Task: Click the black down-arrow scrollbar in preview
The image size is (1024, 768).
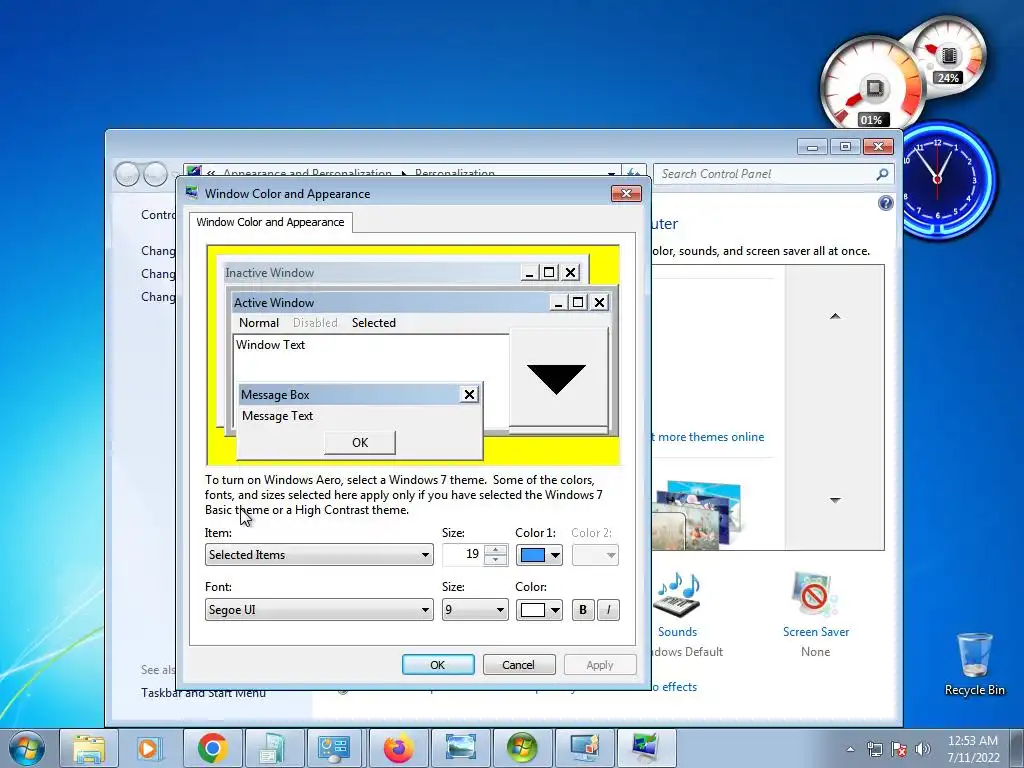Action: click(x=556, y=379)
